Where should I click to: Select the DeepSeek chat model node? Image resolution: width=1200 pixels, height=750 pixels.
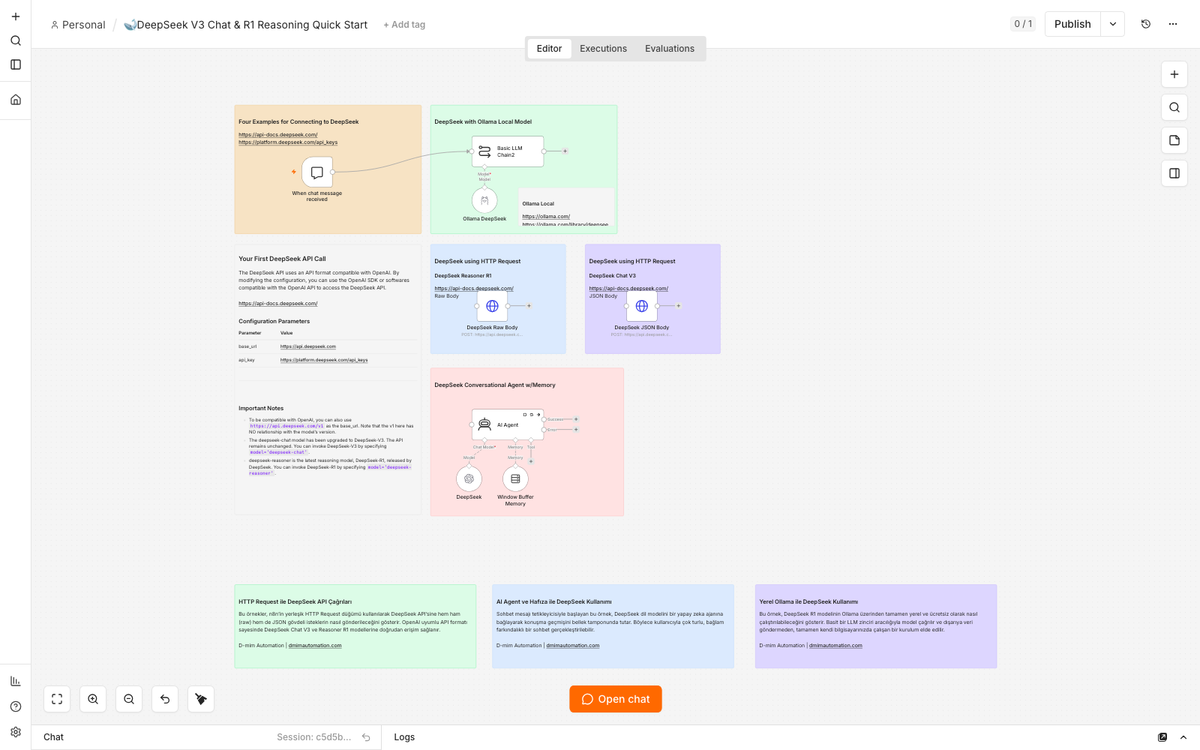469,479
